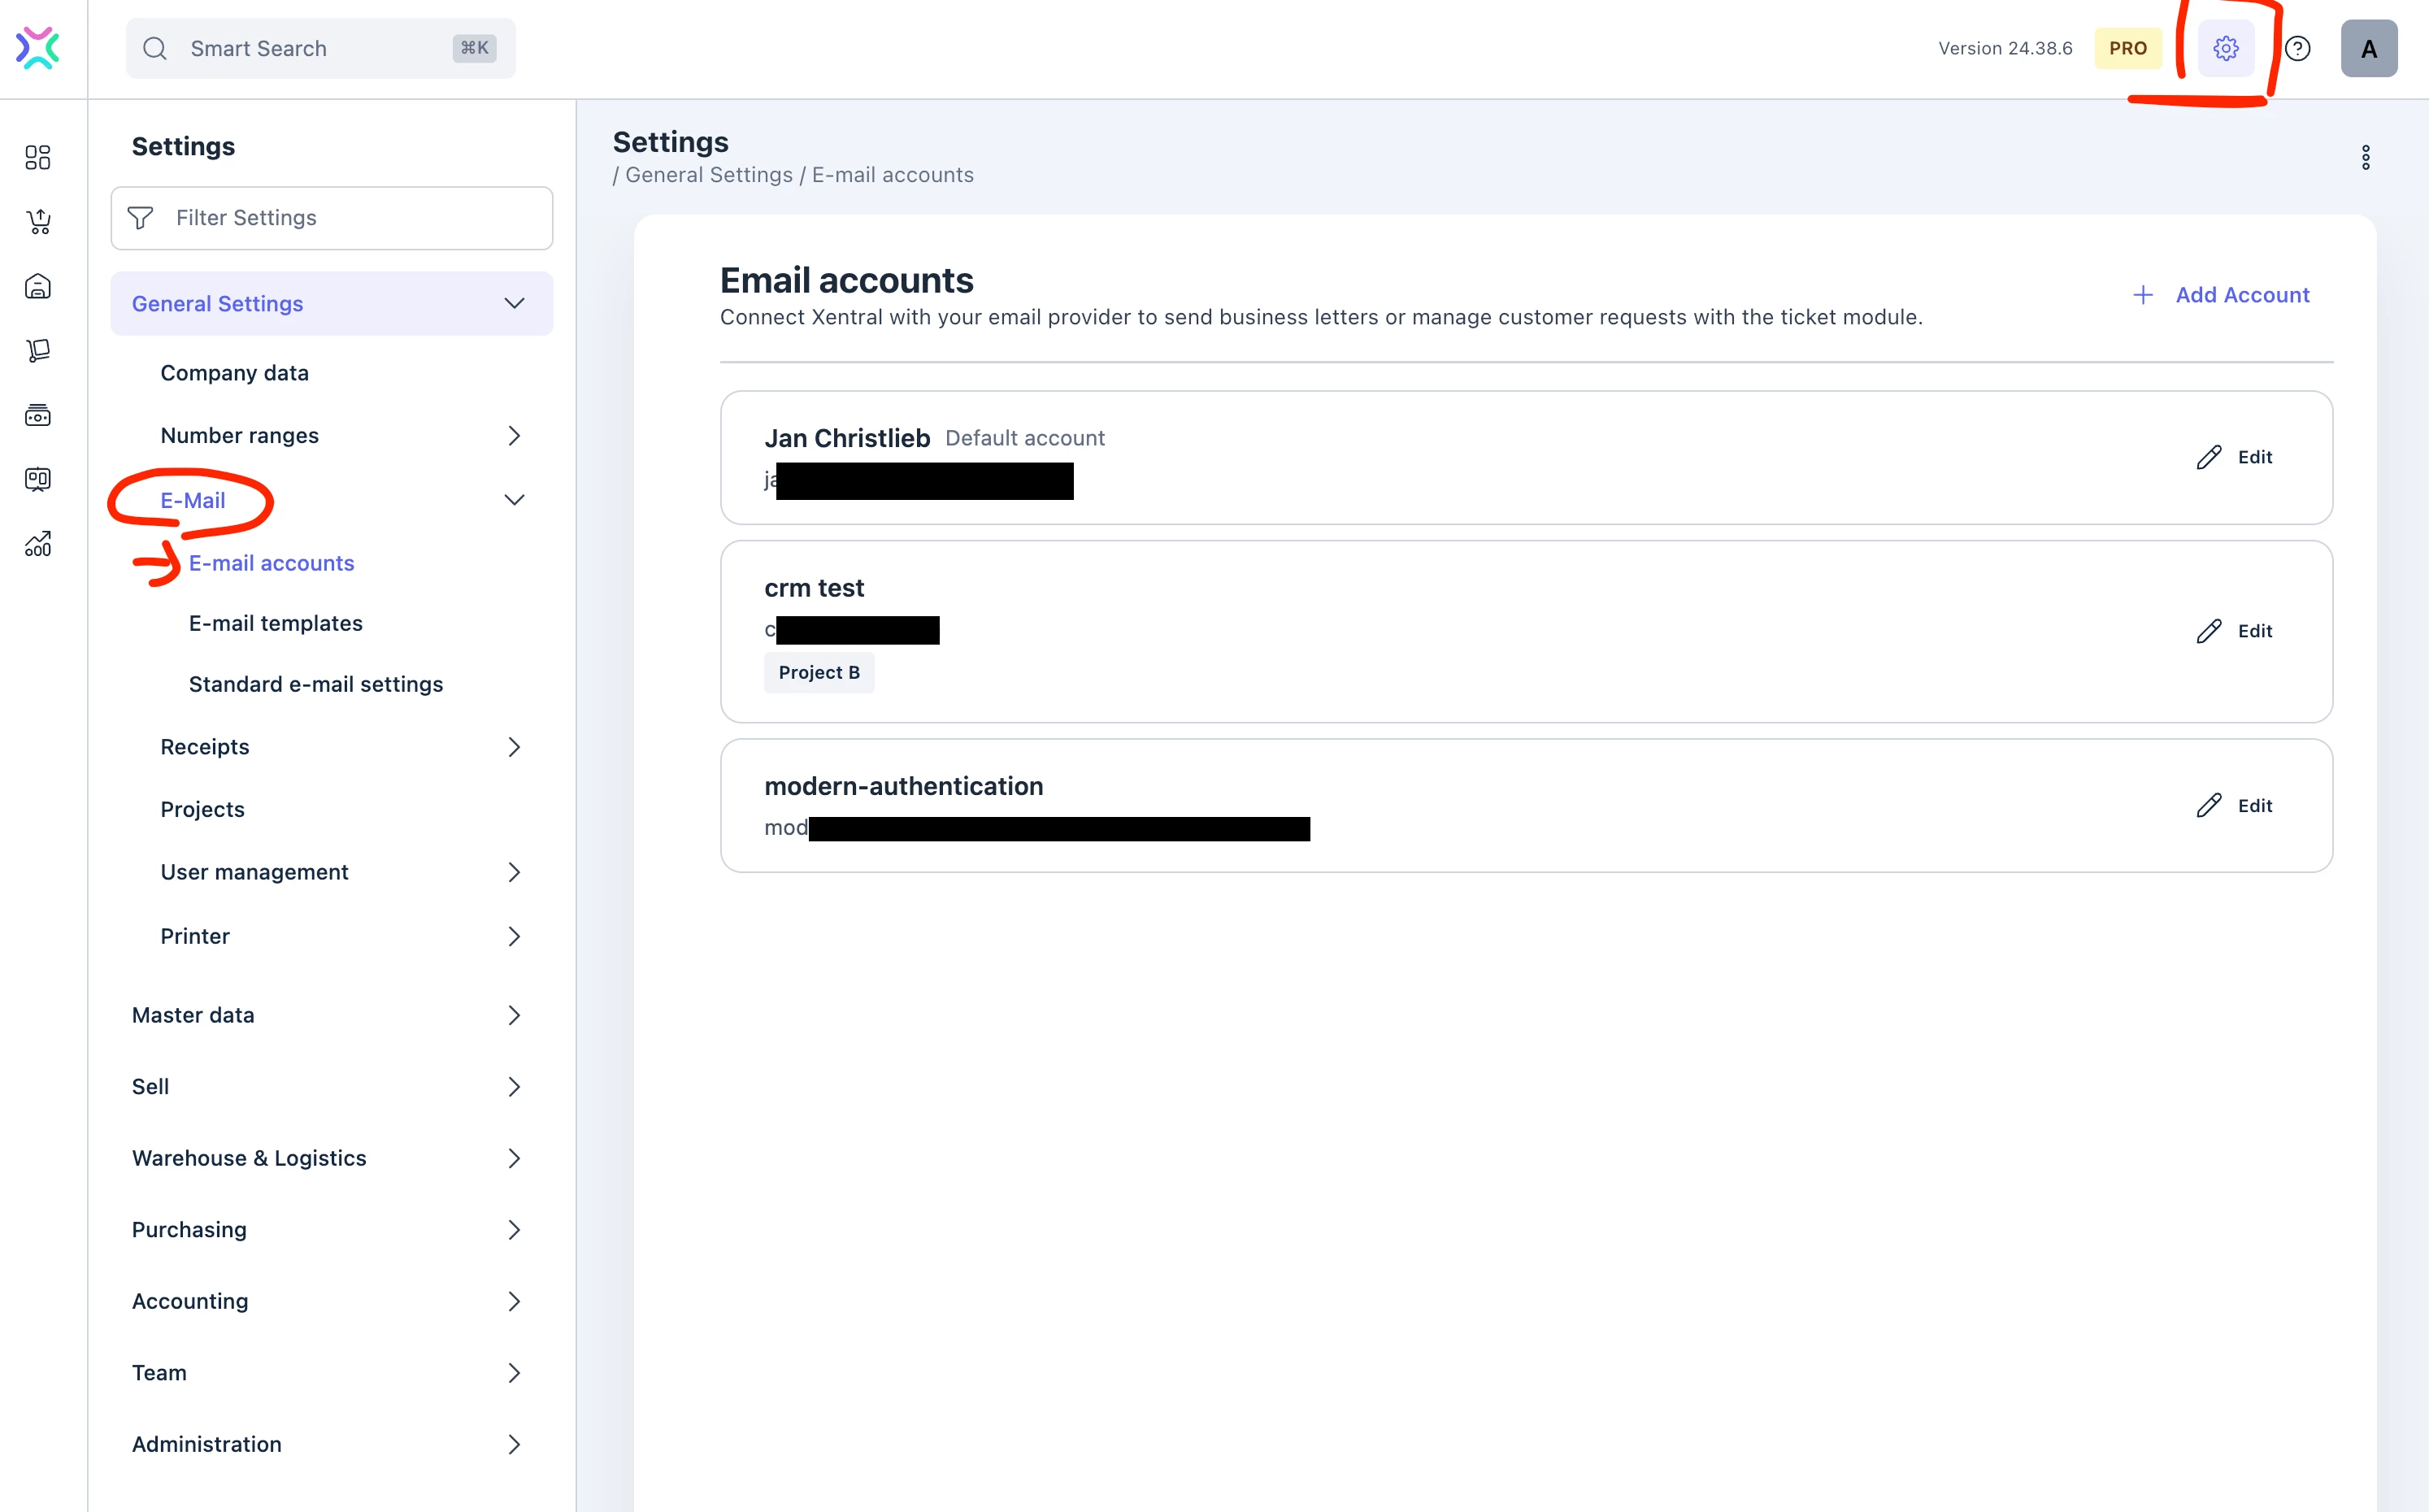Click Add Account link

coord(2221,295)
